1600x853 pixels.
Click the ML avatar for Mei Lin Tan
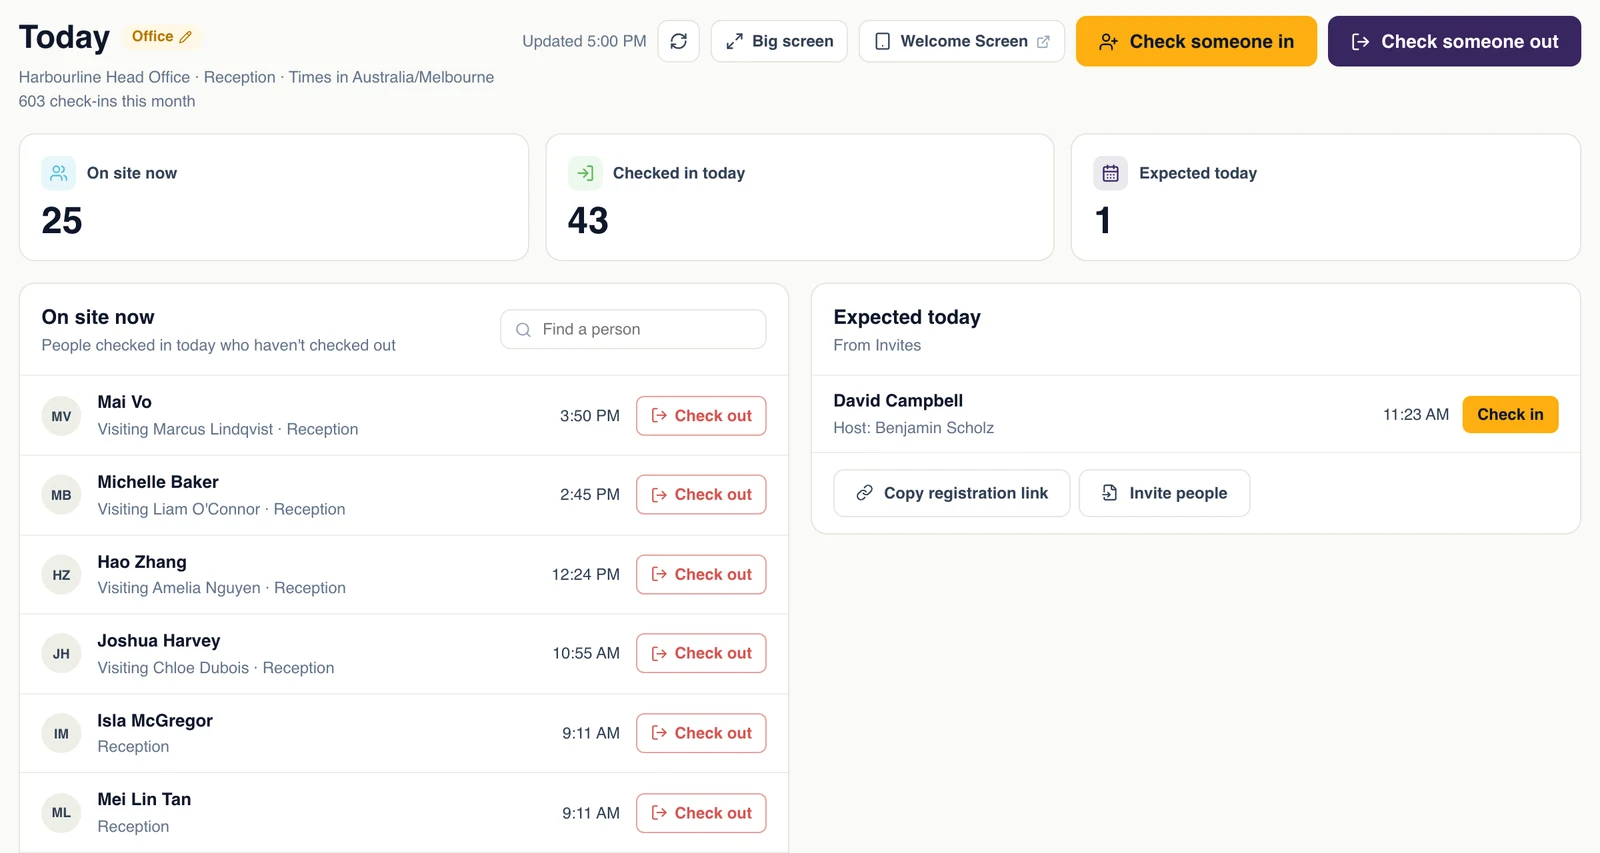tap(61, 813)
